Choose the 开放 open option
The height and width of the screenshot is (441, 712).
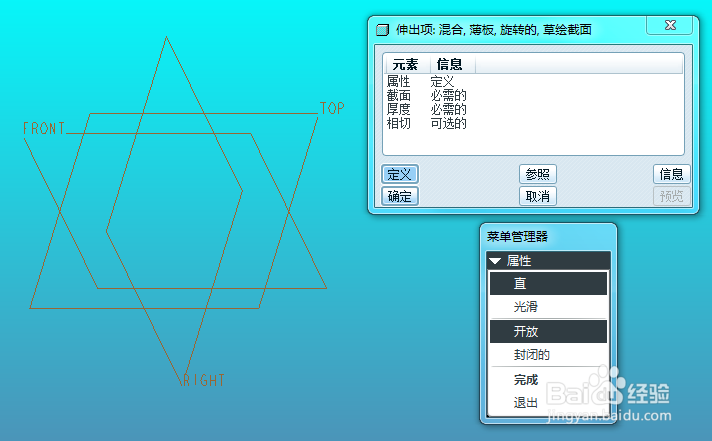(548, 332)
